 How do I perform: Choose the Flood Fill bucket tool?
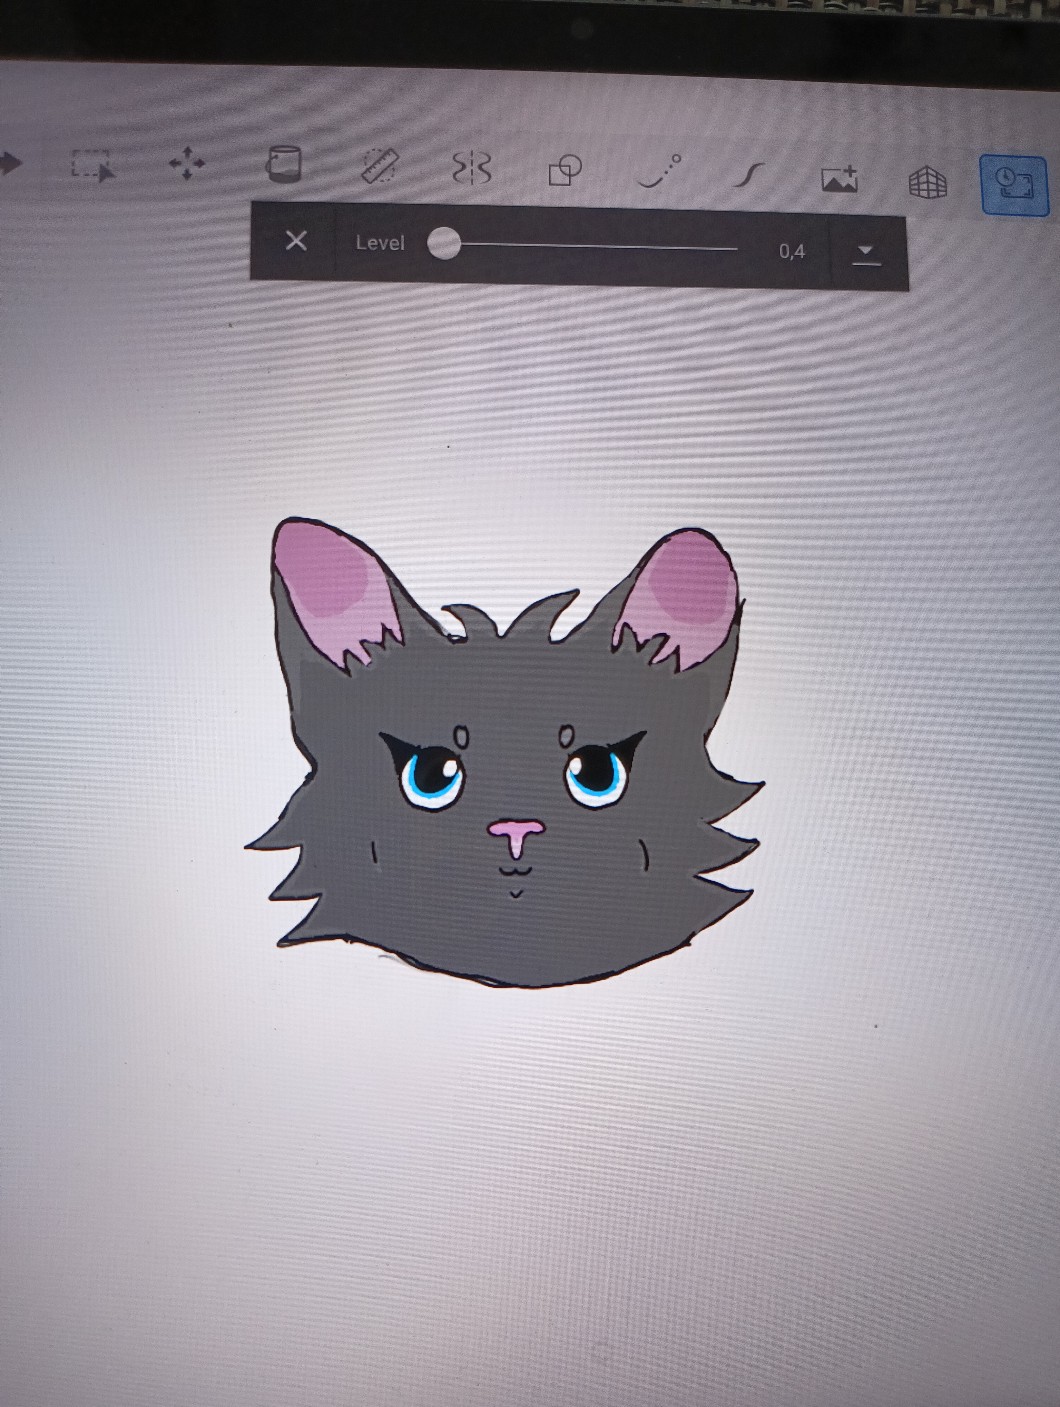[x=283, y=164]
